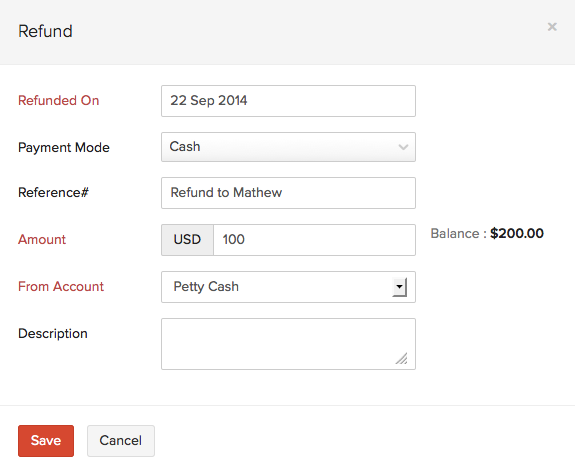Screen dimensions: 575x473
Task: Click the Description box resize grip
Action: 402,359
